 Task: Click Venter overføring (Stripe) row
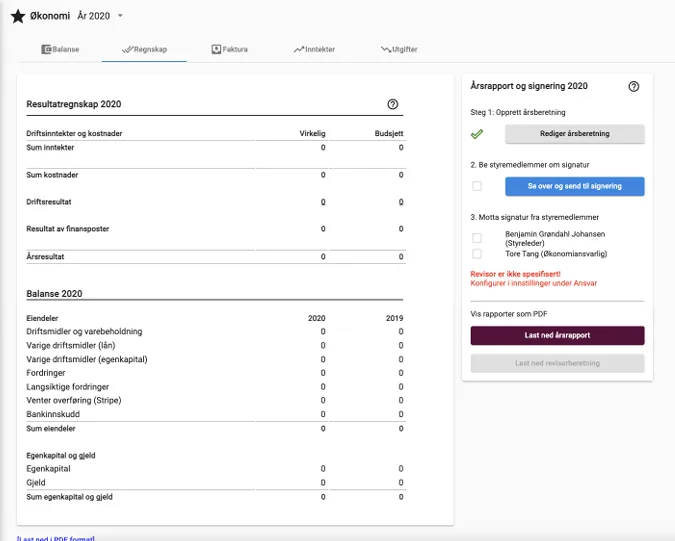click(216, 401)
